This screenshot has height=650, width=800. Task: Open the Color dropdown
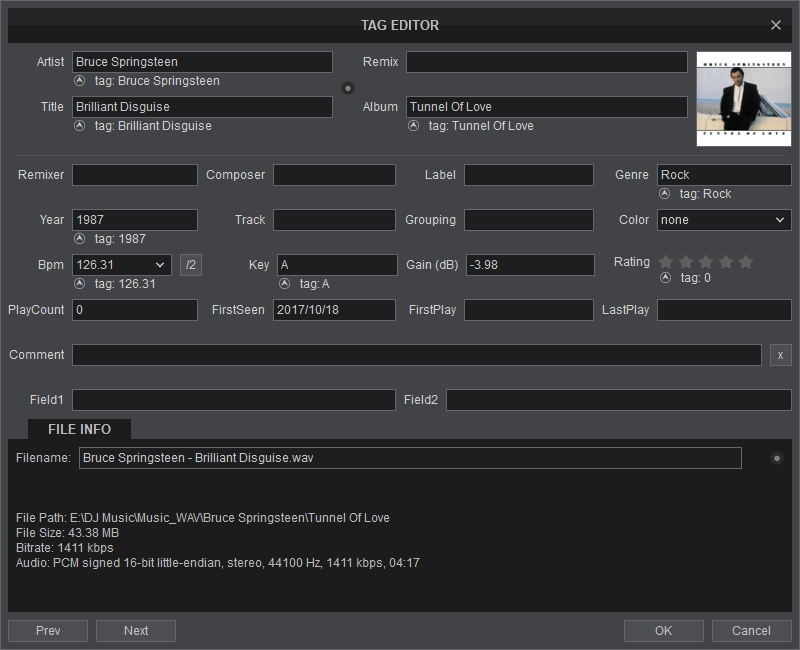pos(724,220)
